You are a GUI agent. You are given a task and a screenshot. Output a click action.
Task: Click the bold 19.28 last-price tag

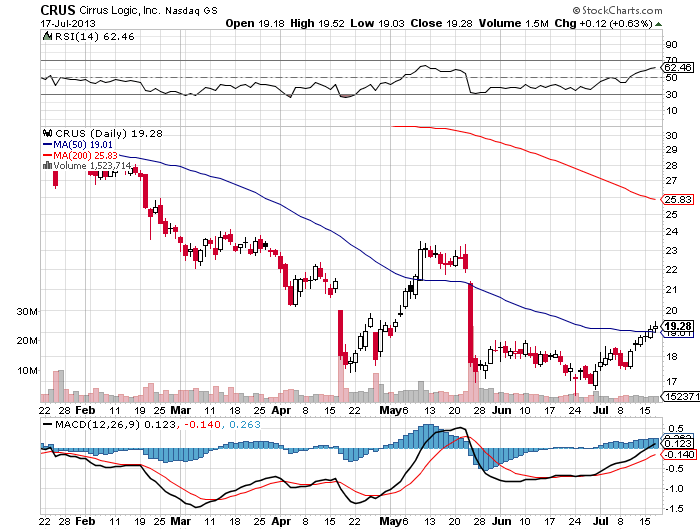pos(678,326)
